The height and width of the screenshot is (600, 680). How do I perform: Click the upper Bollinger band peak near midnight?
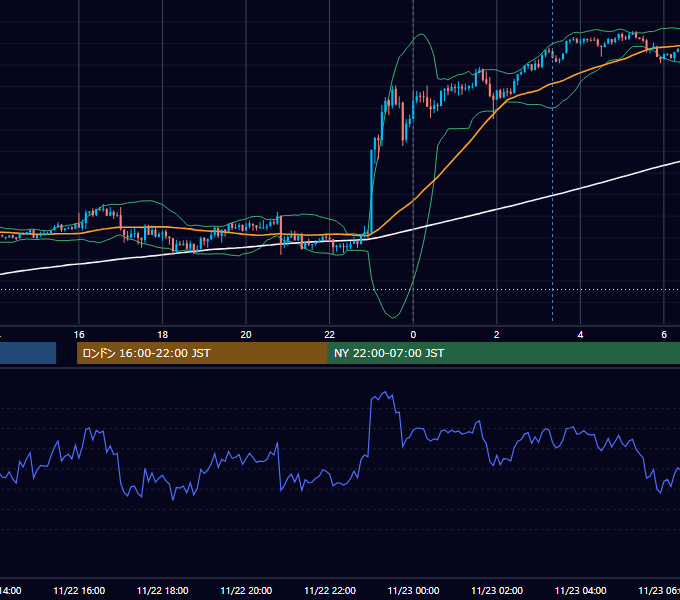(420, 34)
